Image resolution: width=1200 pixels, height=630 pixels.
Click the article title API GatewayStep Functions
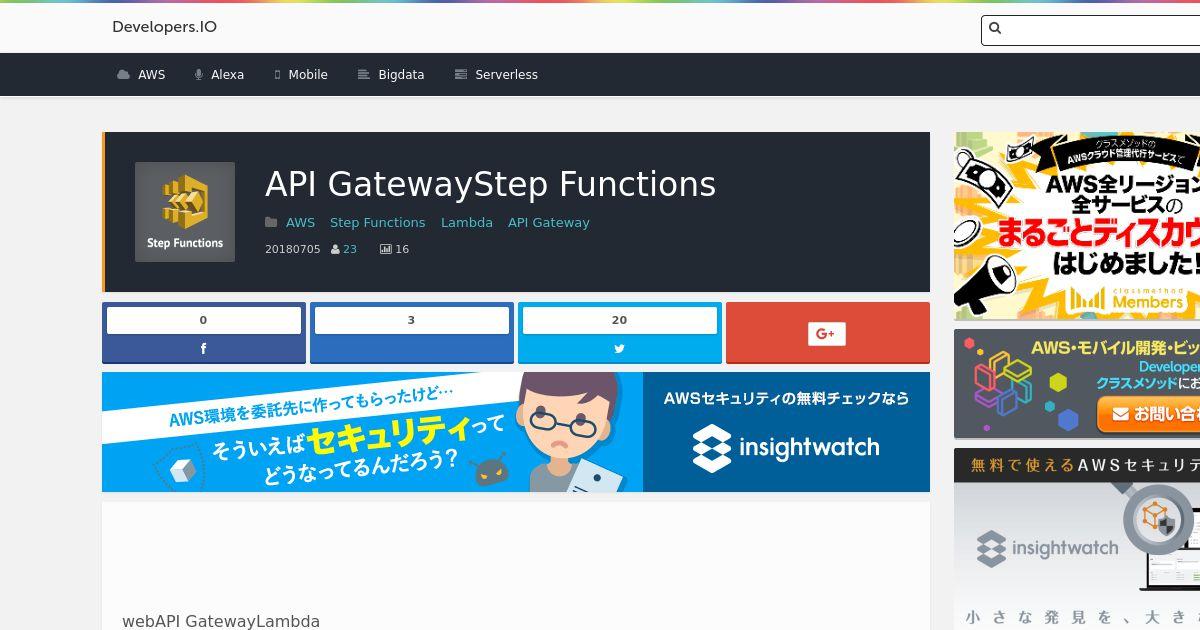[490, 184]
